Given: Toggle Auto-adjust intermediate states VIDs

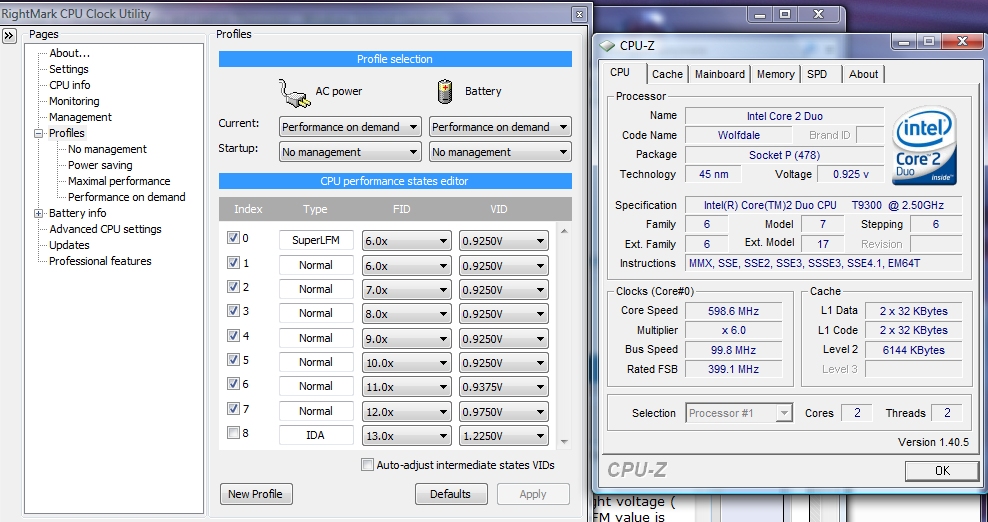Looking at the screenshot, I should tap(367, 465).
